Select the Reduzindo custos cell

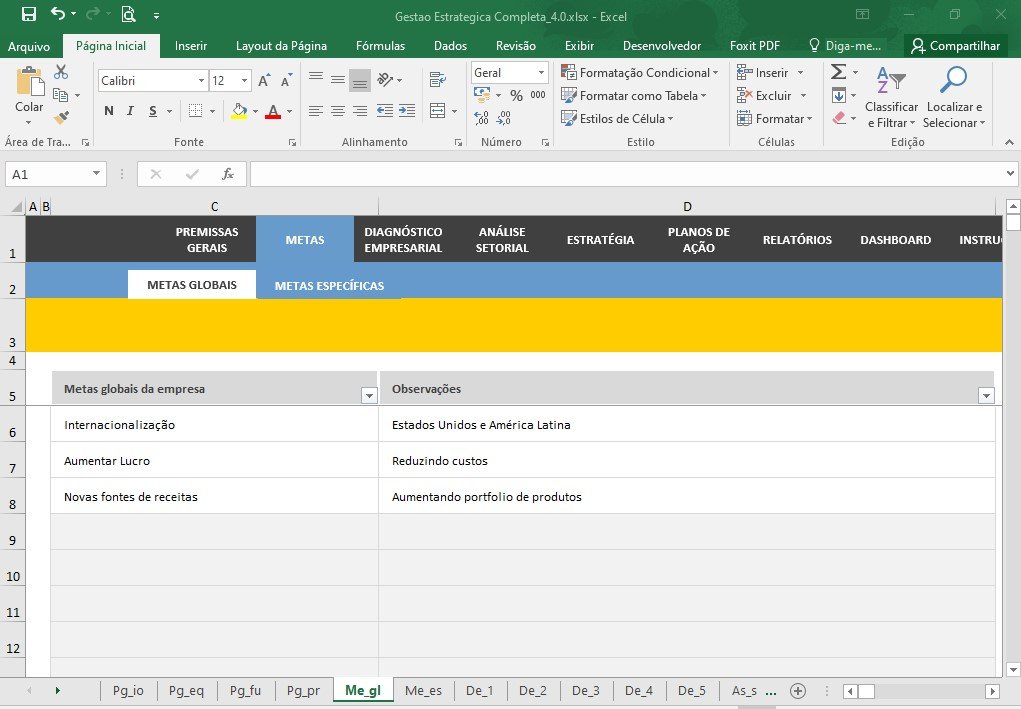click(x=686, y=461)
